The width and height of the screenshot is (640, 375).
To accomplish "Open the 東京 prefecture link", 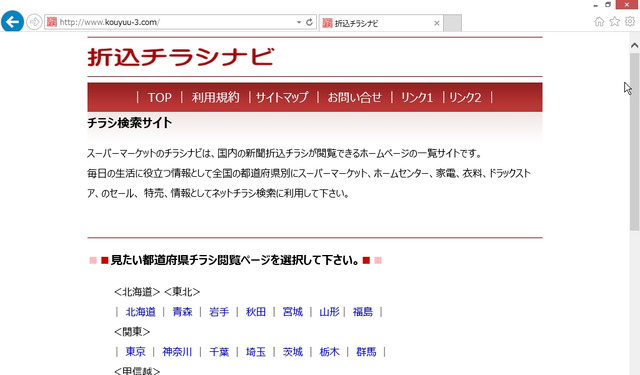I will 135,352.
